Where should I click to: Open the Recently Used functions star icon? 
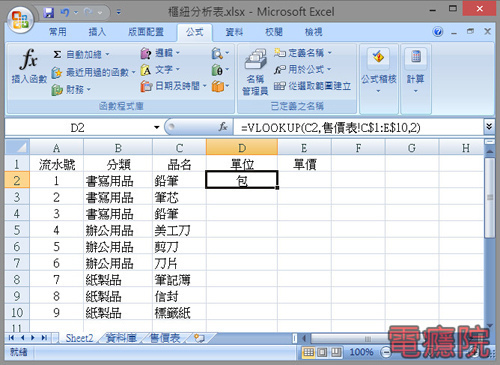[57, 72]
